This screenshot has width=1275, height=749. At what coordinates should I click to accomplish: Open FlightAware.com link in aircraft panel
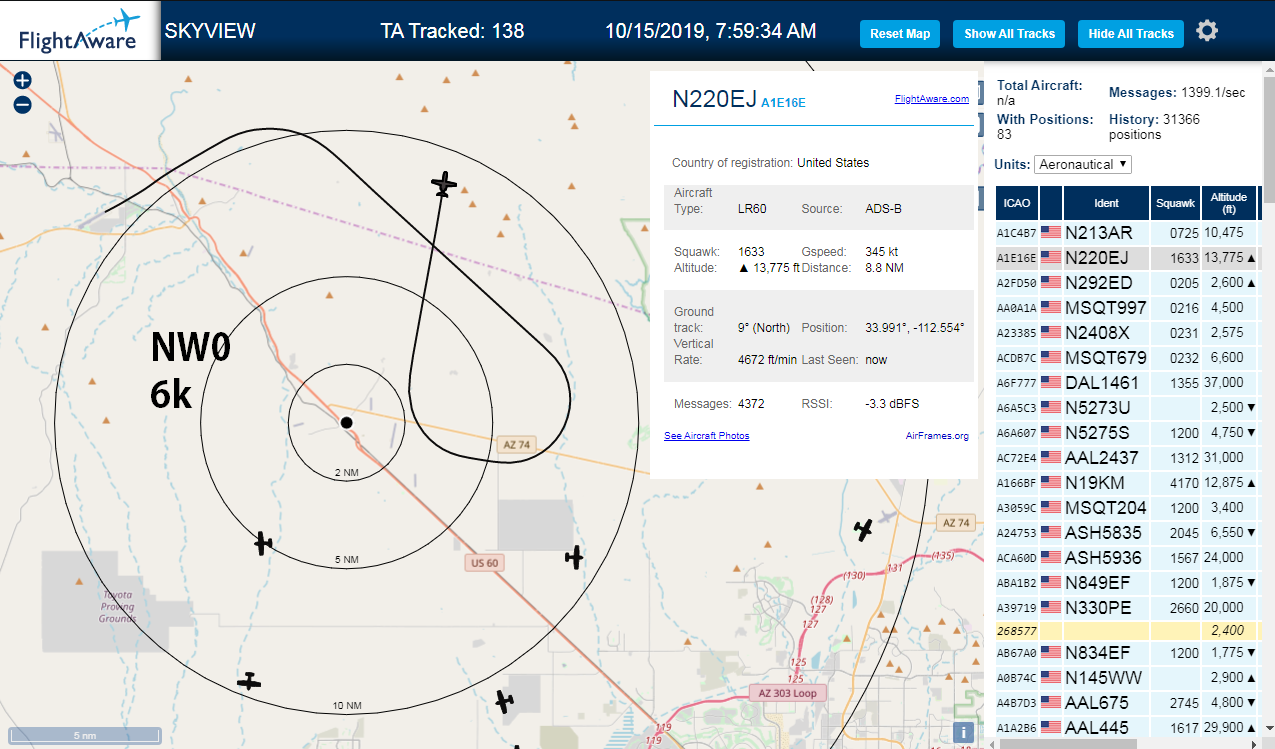pyautogui.click(x=931, y=99)
